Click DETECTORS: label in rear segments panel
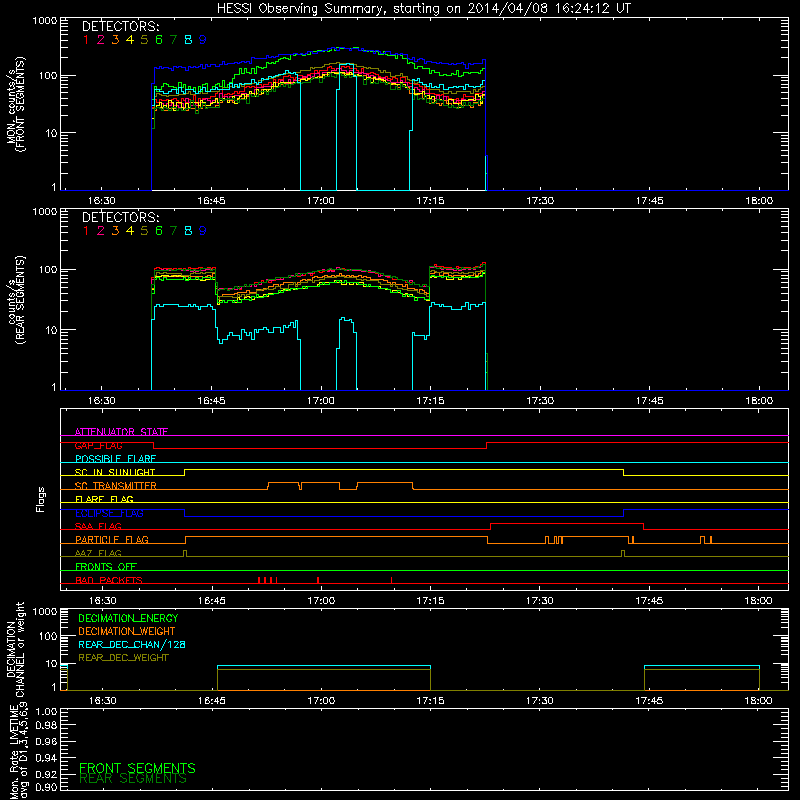 (120, 217)
